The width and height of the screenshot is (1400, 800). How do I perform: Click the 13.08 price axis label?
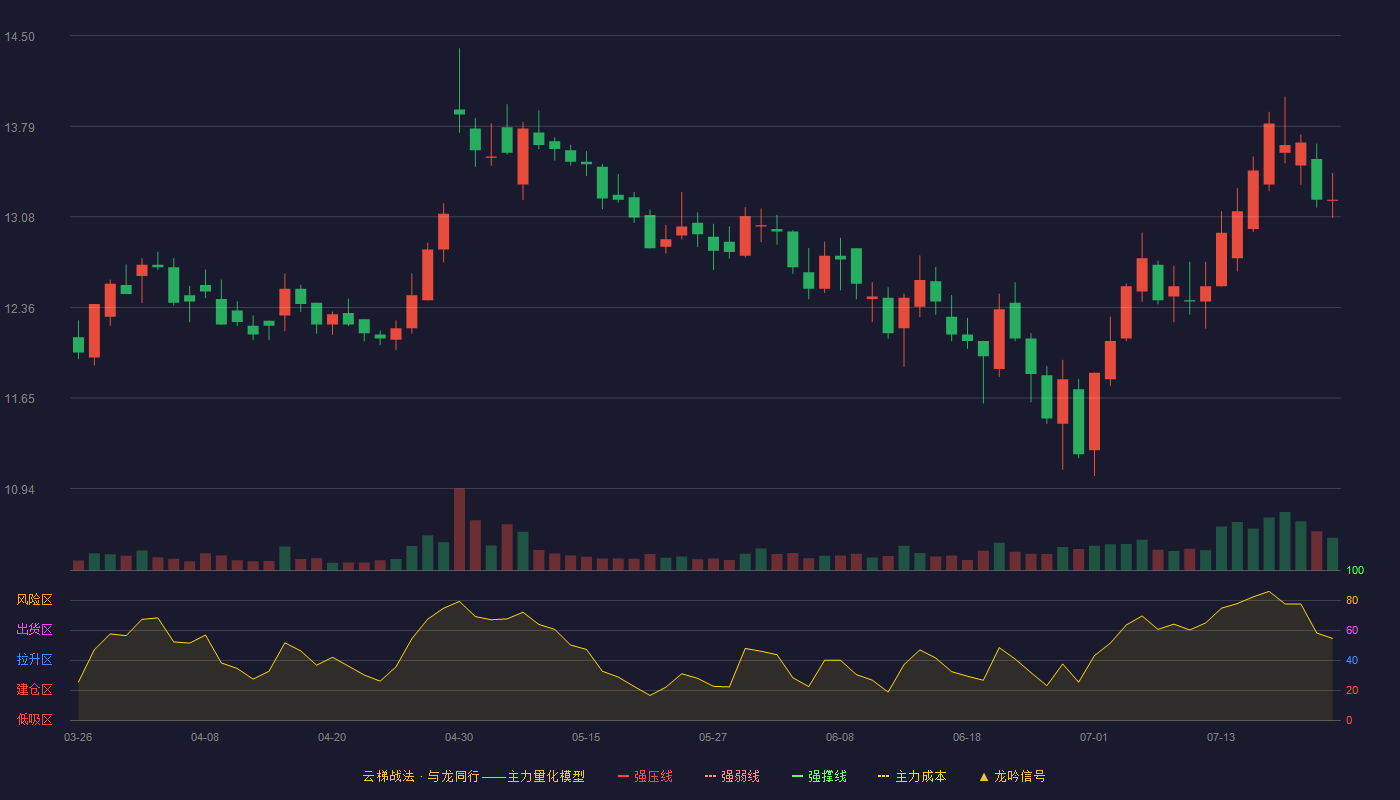coord(19,218)
